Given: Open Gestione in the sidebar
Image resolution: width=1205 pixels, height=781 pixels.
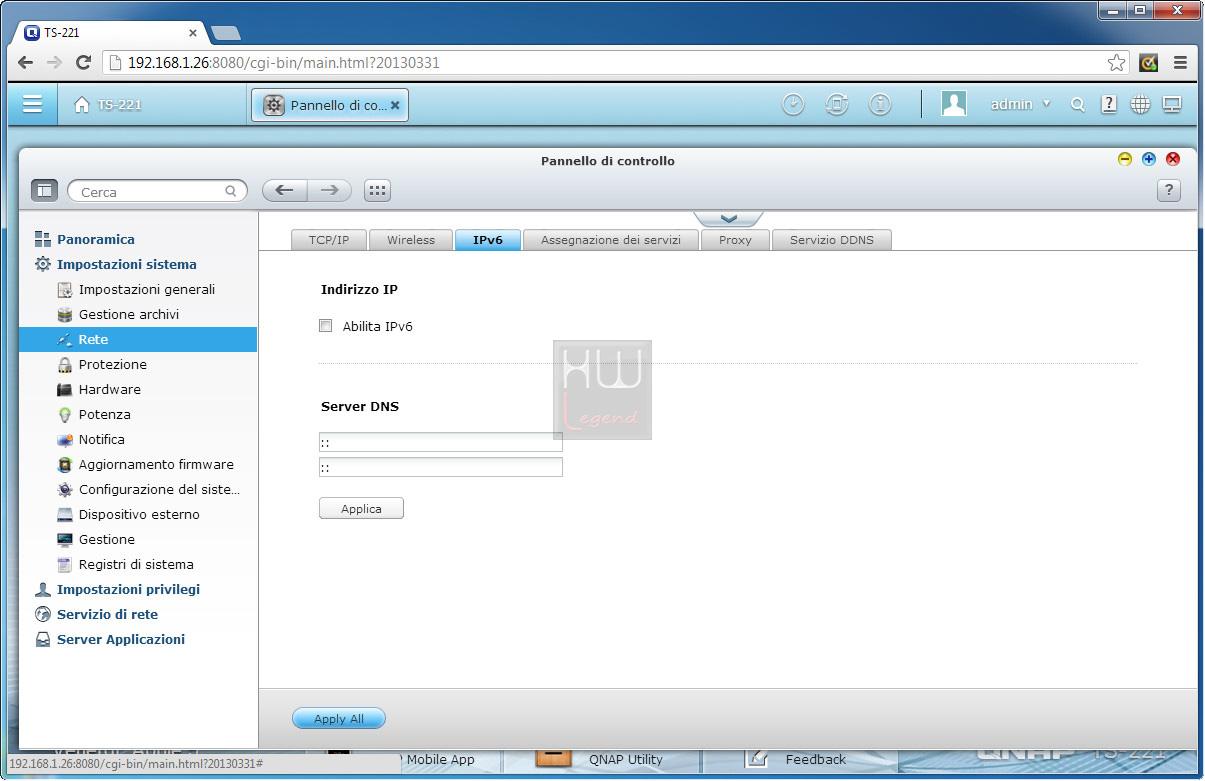Looking at the screenshot, I should point(107,540).
